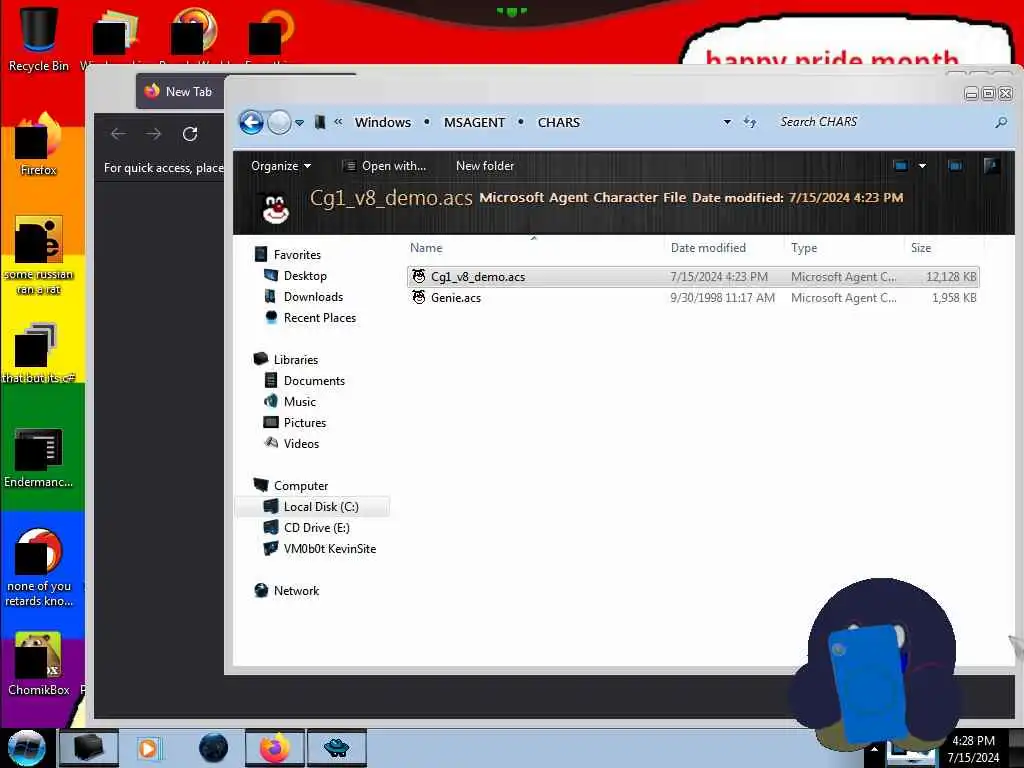Open 'that but its c#' desktop icon
The image size is (1024, 768).
point(39,353)
